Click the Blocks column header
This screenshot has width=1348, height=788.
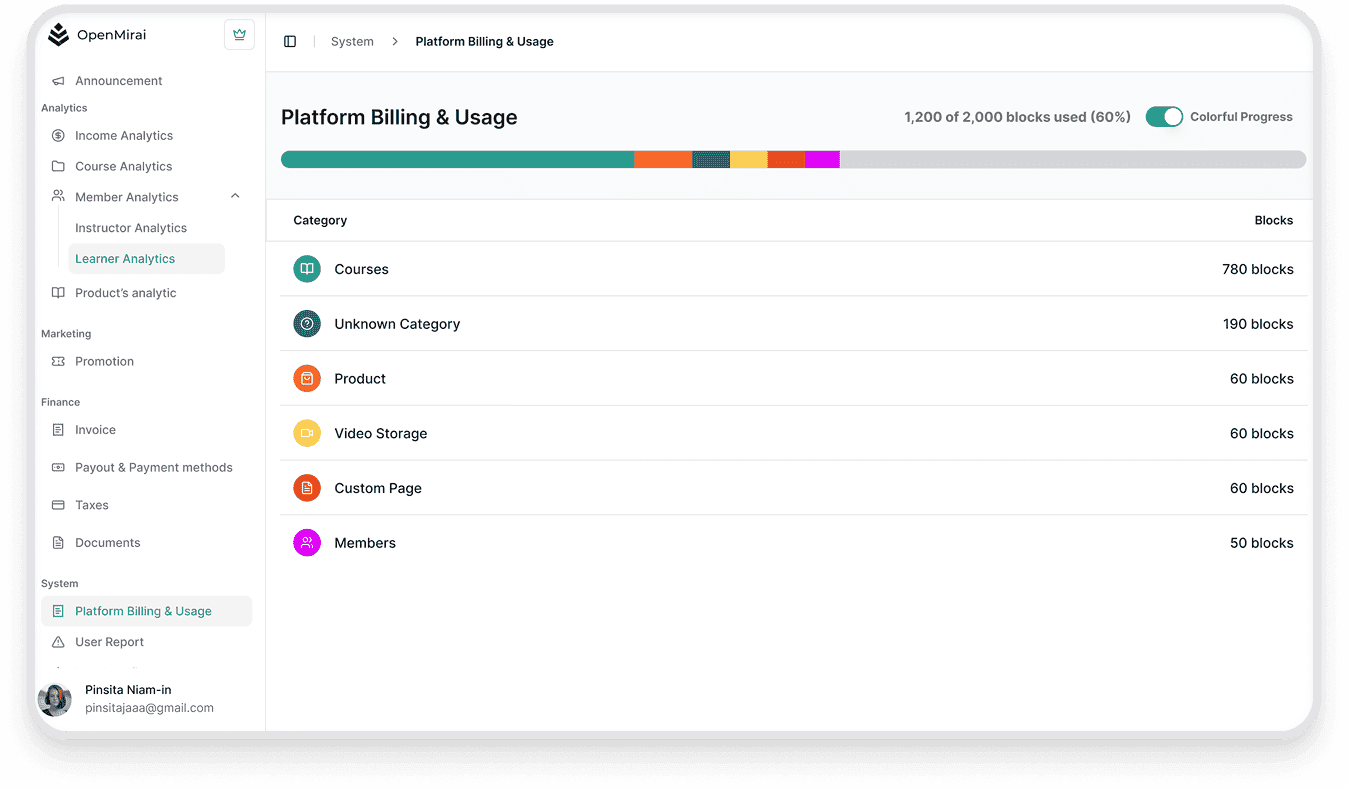click(x=1273, y=221)
